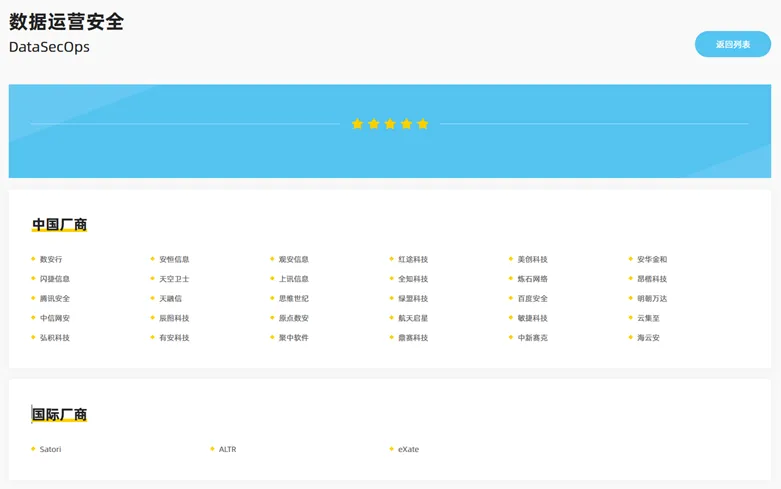This screenshot has height=489, width=781.
Task: Open the Satori international vendor link
Action: pyautogui.click(x=50, y=449)
